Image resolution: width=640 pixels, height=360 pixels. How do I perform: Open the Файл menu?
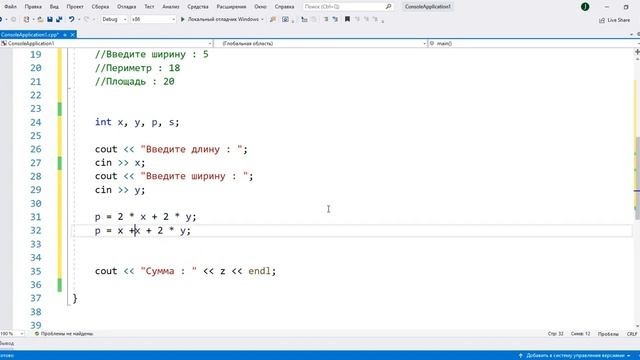(10, 7)
